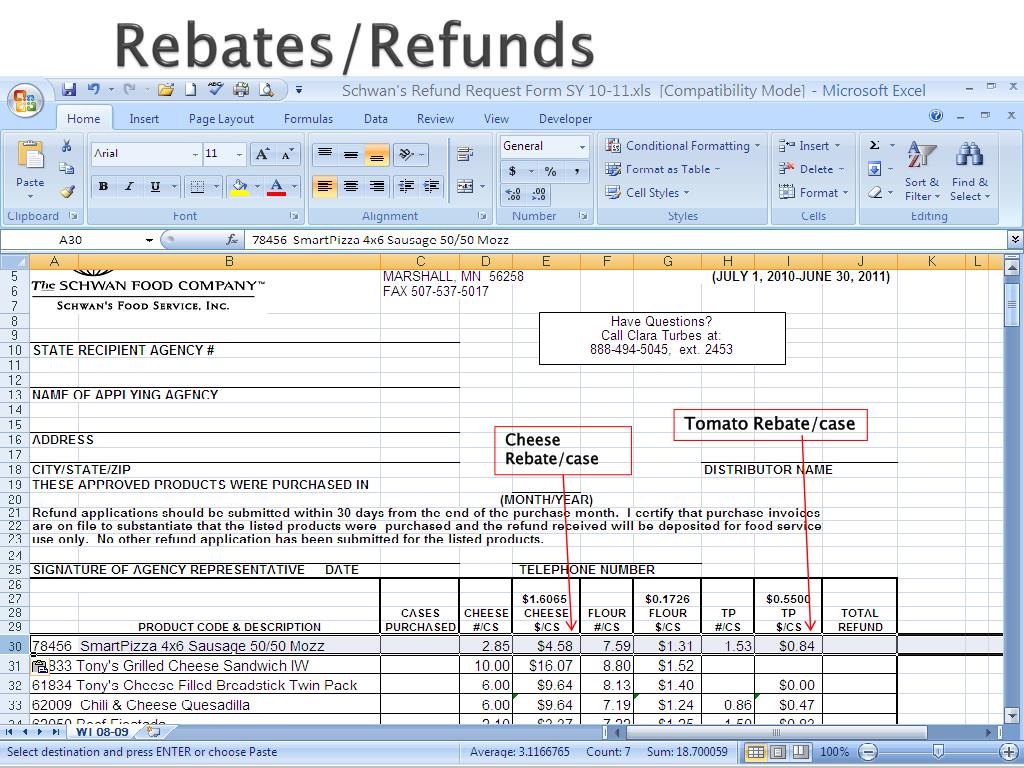1024x768 pixels.
Task: Go to the Review ribbon tab
Action: [x=435, y=119]
